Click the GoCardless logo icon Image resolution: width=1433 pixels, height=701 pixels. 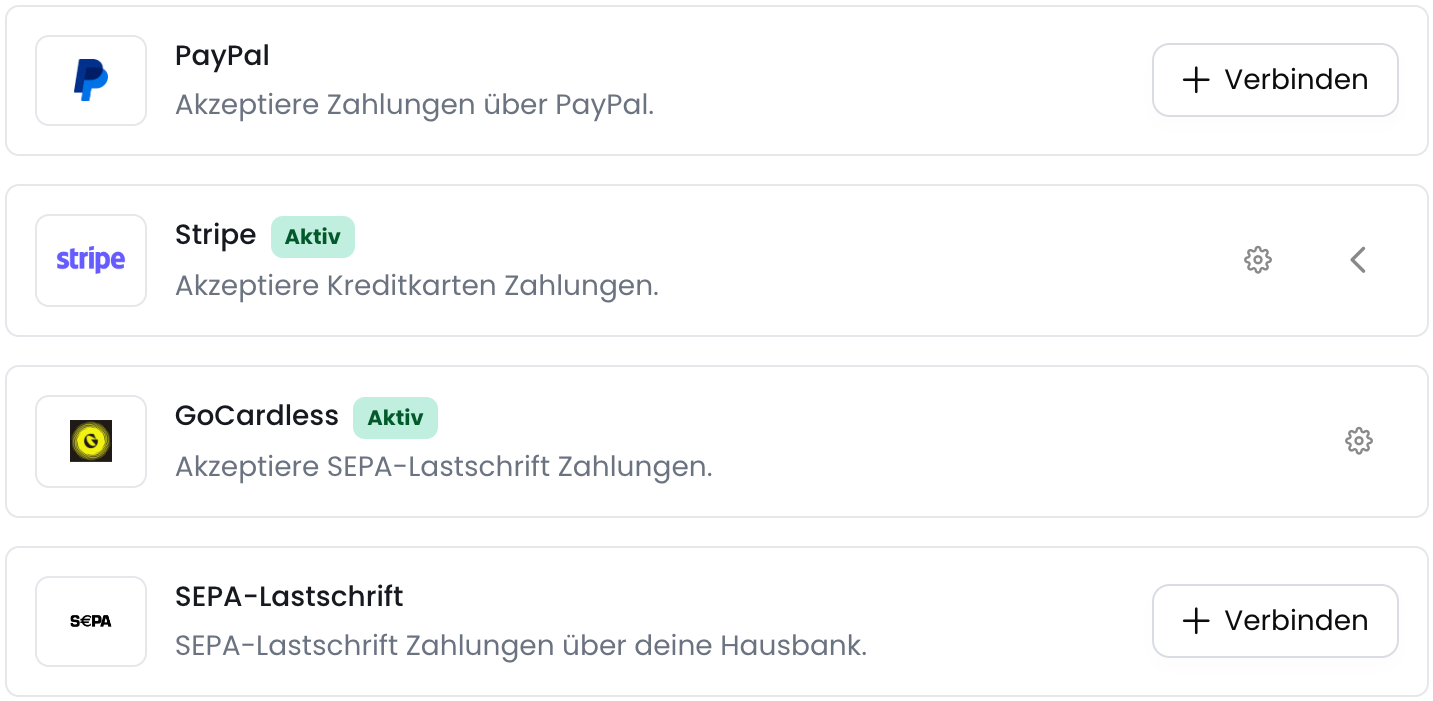click(90, 441)
